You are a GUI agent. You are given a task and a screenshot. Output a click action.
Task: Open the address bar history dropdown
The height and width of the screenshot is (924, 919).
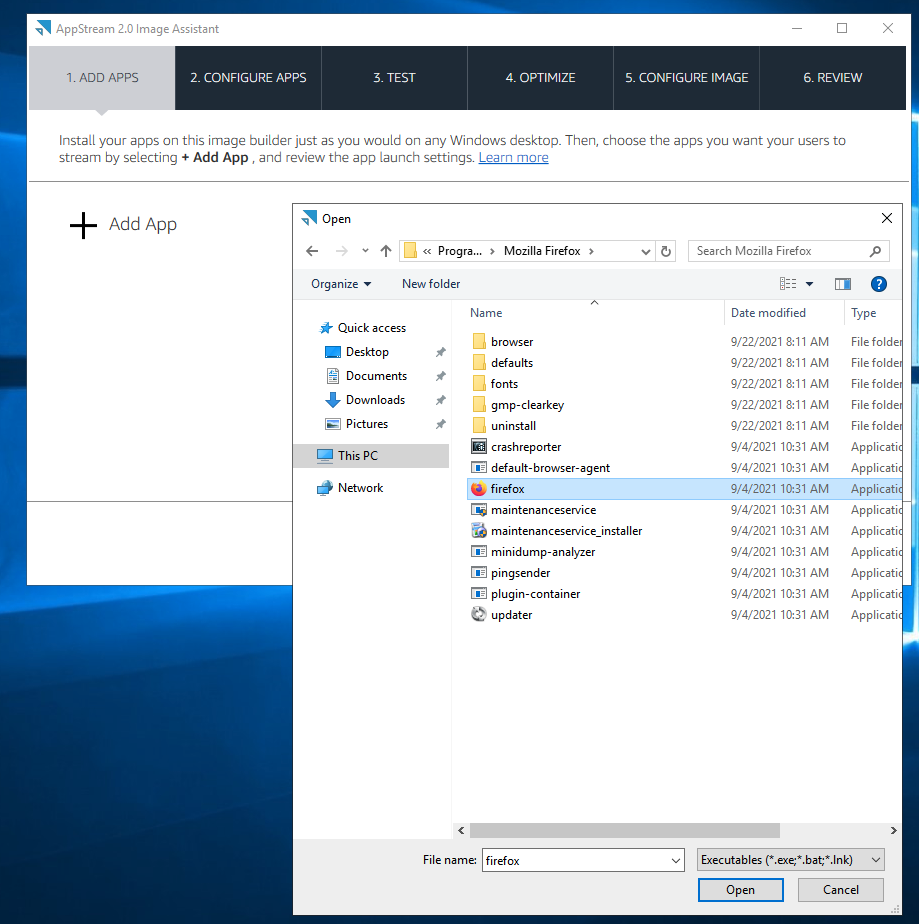click(x=646, y=252)
